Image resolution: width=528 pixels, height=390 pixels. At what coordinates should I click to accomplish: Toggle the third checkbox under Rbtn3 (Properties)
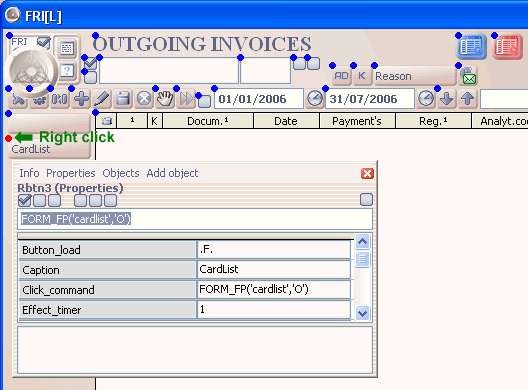coord(55,200)
